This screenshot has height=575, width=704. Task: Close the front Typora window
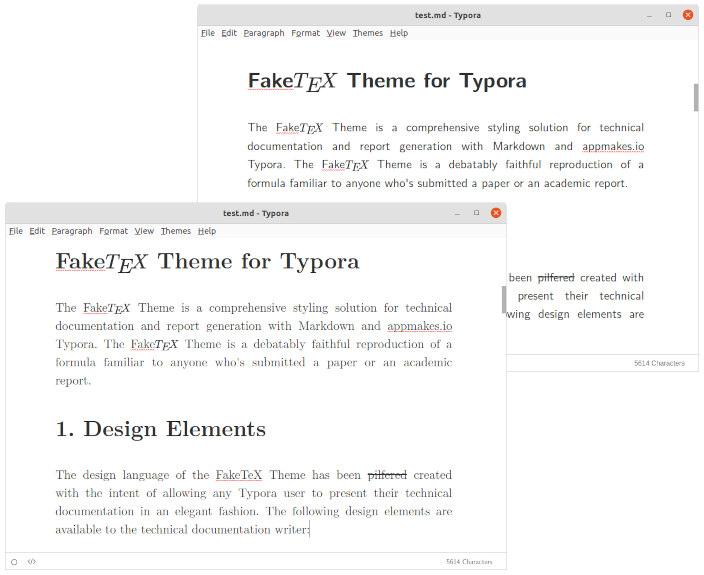(496, 213)
